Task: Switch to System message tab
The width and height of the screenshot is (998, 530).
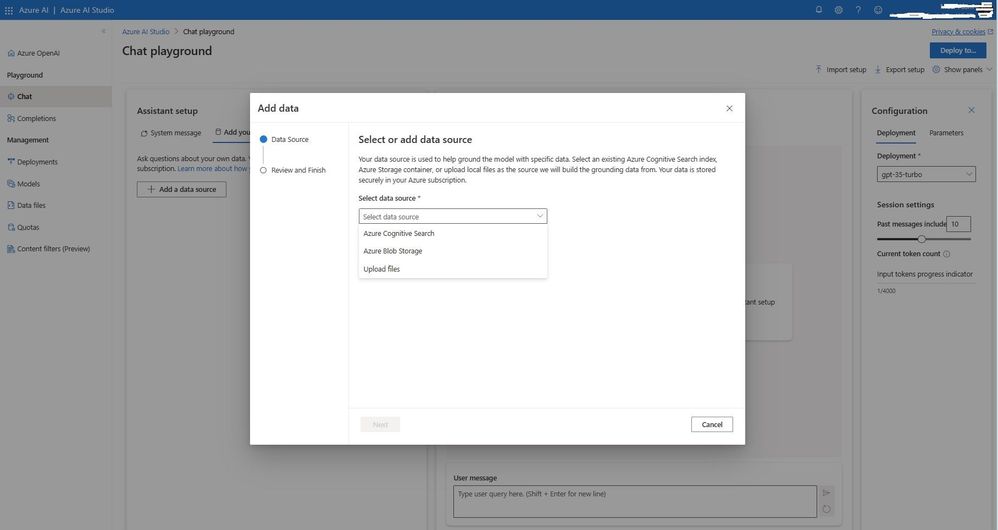Action: click(x=171, y=133)
